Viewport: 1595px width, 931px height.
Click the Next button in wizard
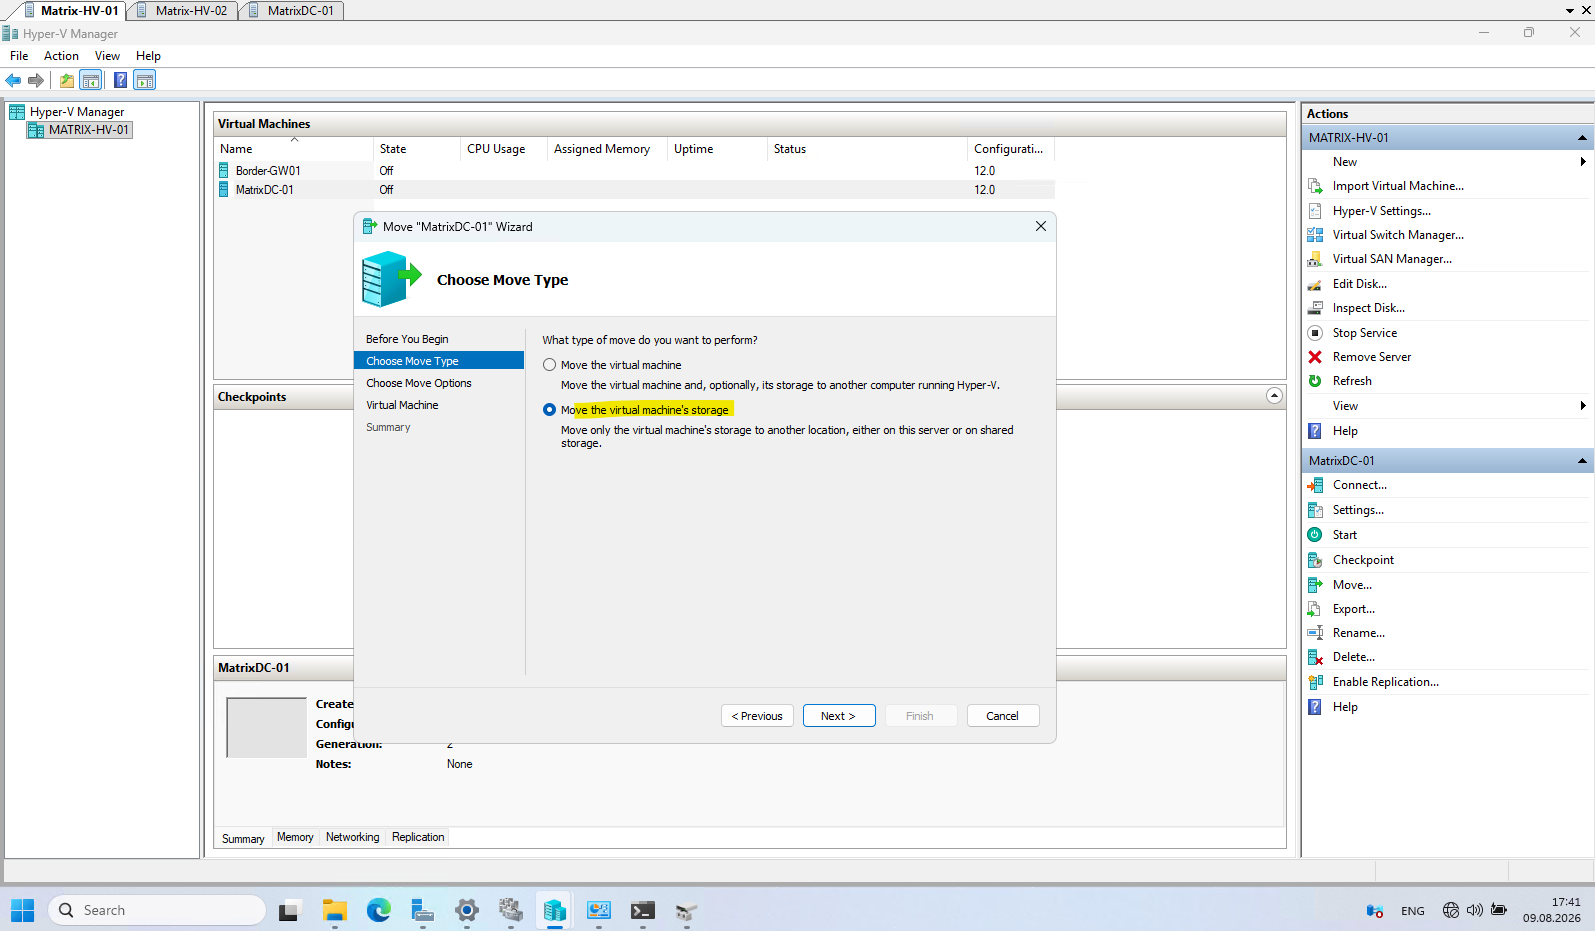pyautogui.click(x=839, y=716)
